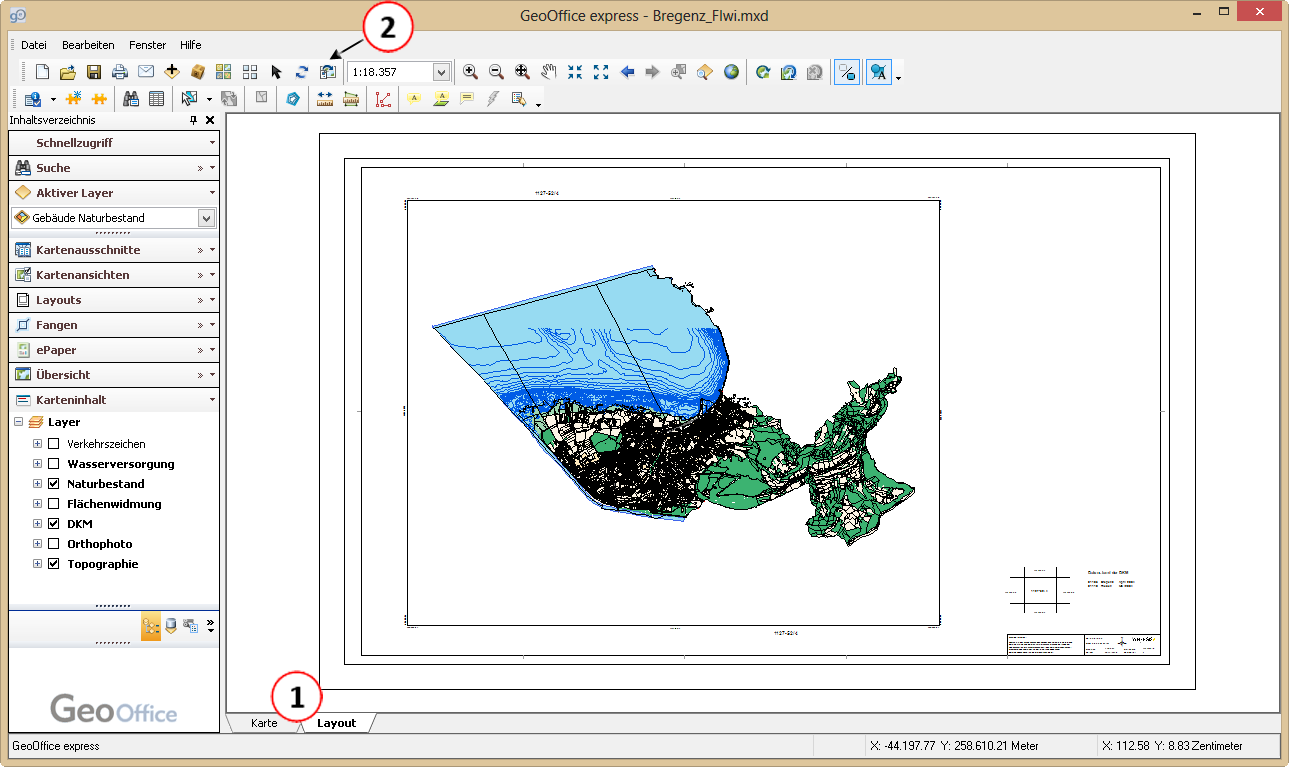Viewport: 1289px width, 767px height.
Task: Switch to the Karte tab
Action: point(264,723)
